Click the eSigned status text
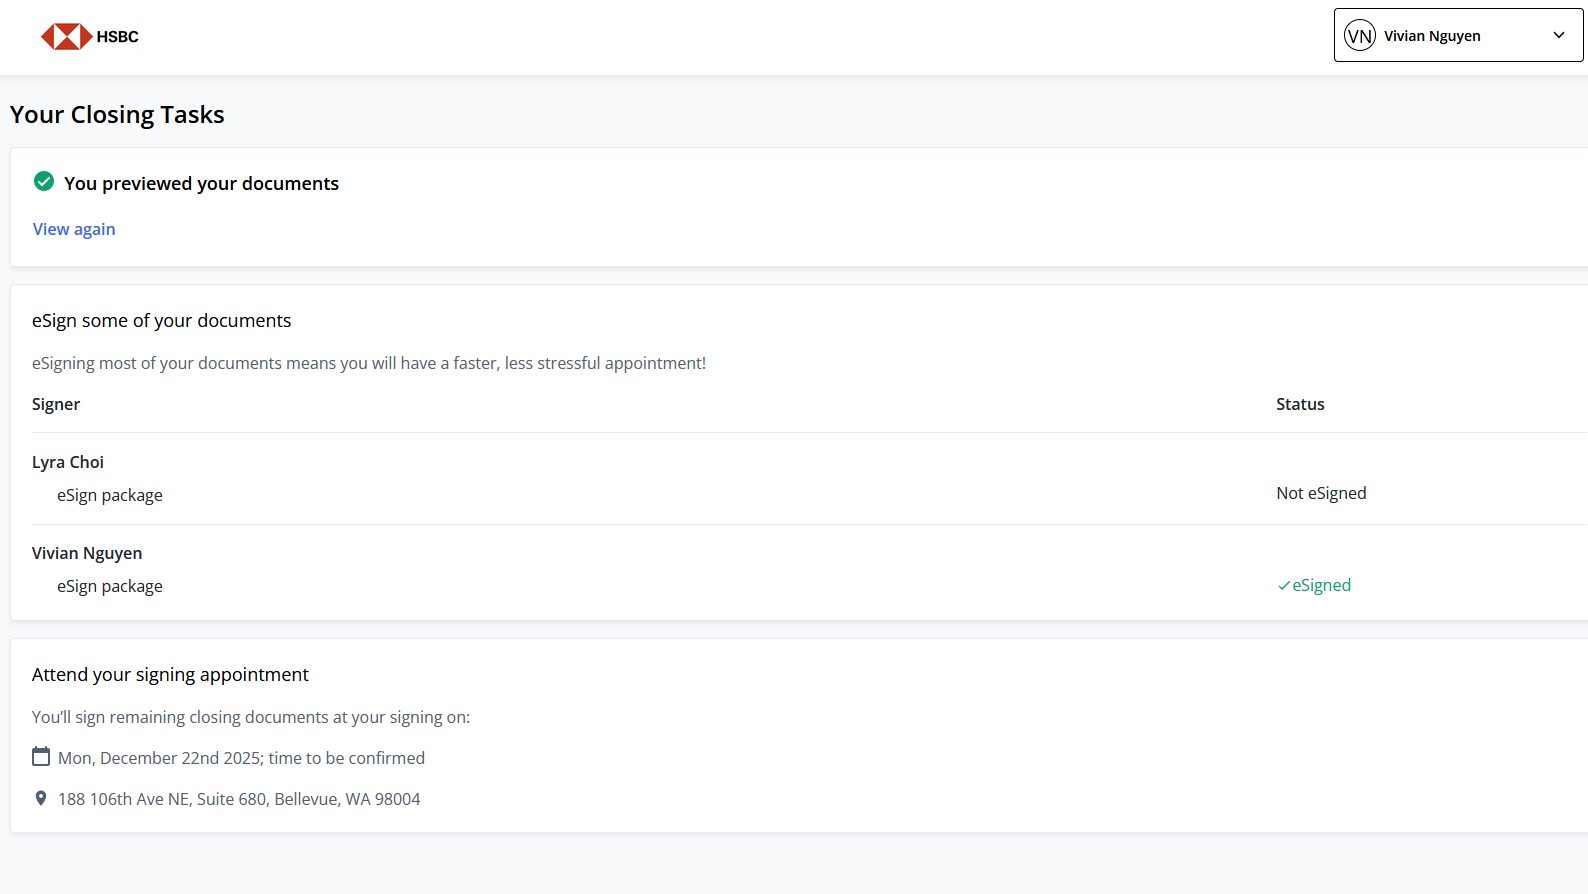 (1321, 585)
